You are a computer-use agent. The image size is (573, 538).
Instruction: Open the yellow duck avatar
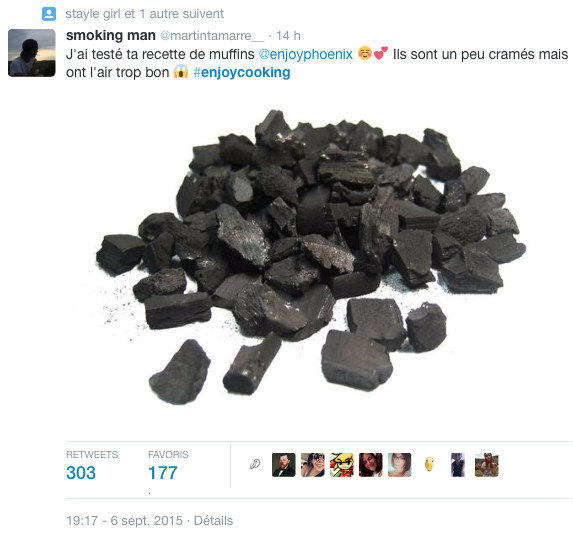[x=429, y=465]
